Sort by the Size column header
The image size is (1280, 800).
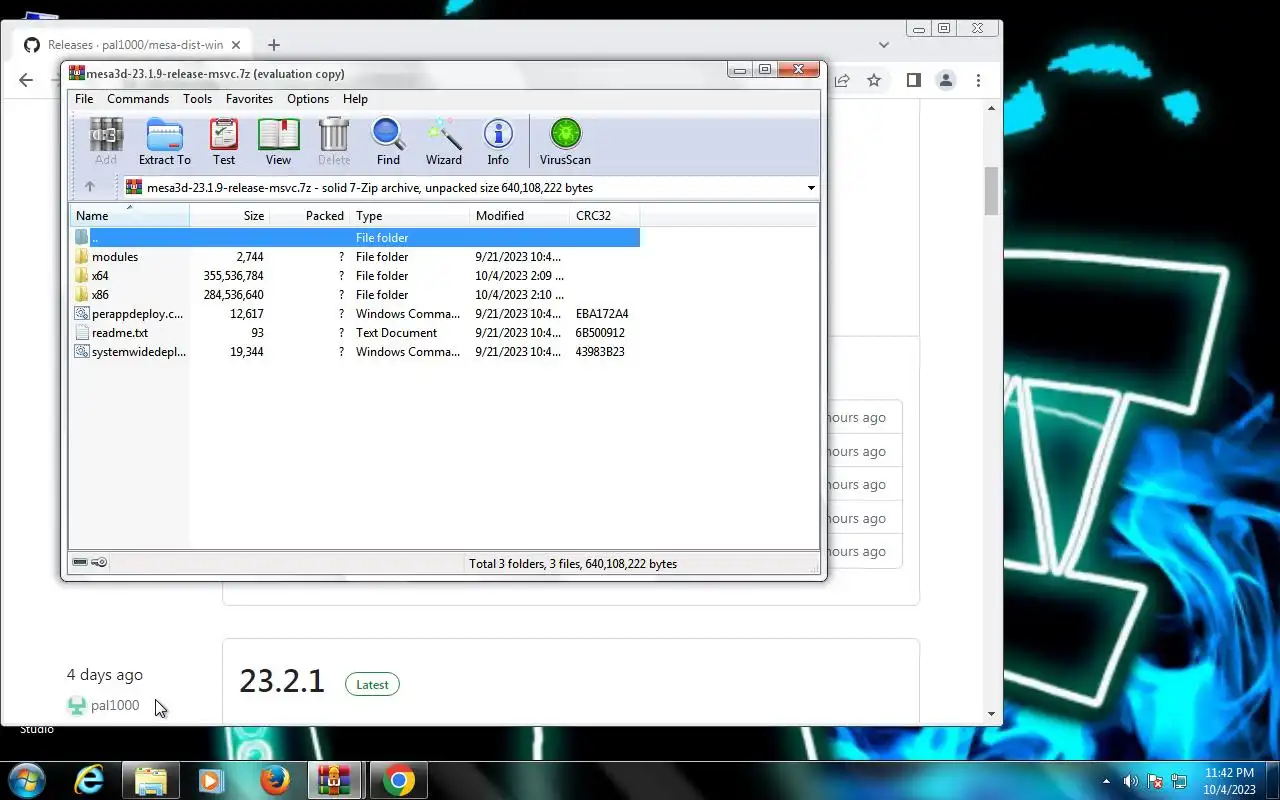coord(229,216)
